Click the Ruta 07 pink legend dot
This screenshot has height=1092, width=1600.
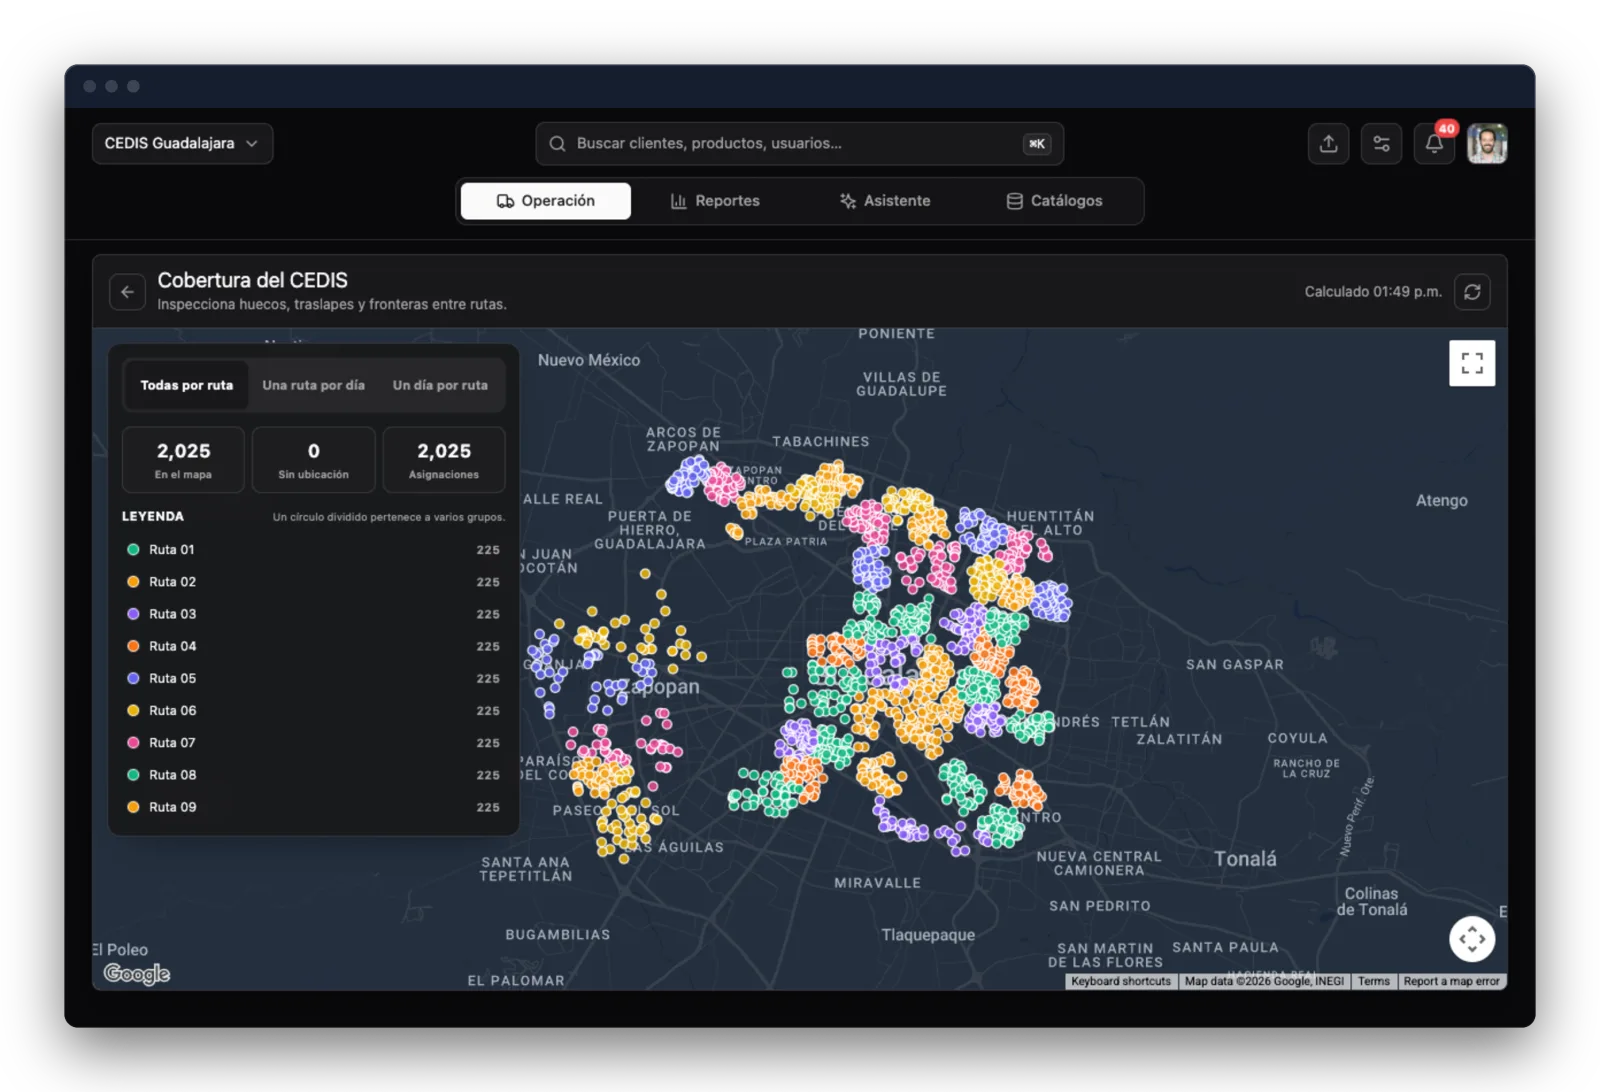click(x=133, y=743)
